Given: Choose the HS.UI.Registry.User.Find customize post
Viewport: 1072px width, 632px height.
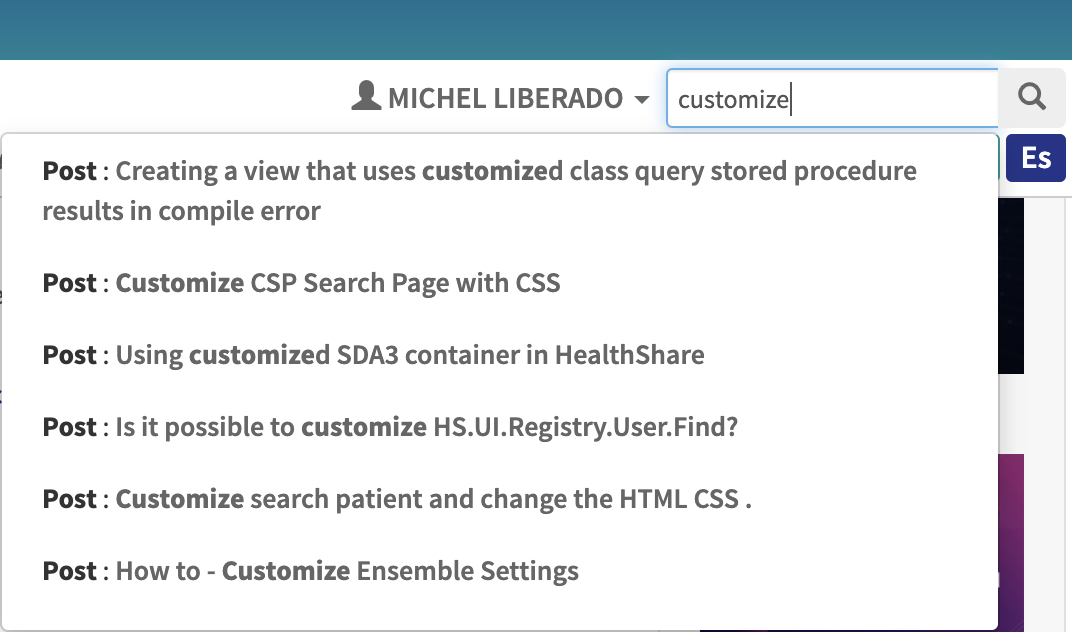Looking at the screenshot, I should 390,427.
